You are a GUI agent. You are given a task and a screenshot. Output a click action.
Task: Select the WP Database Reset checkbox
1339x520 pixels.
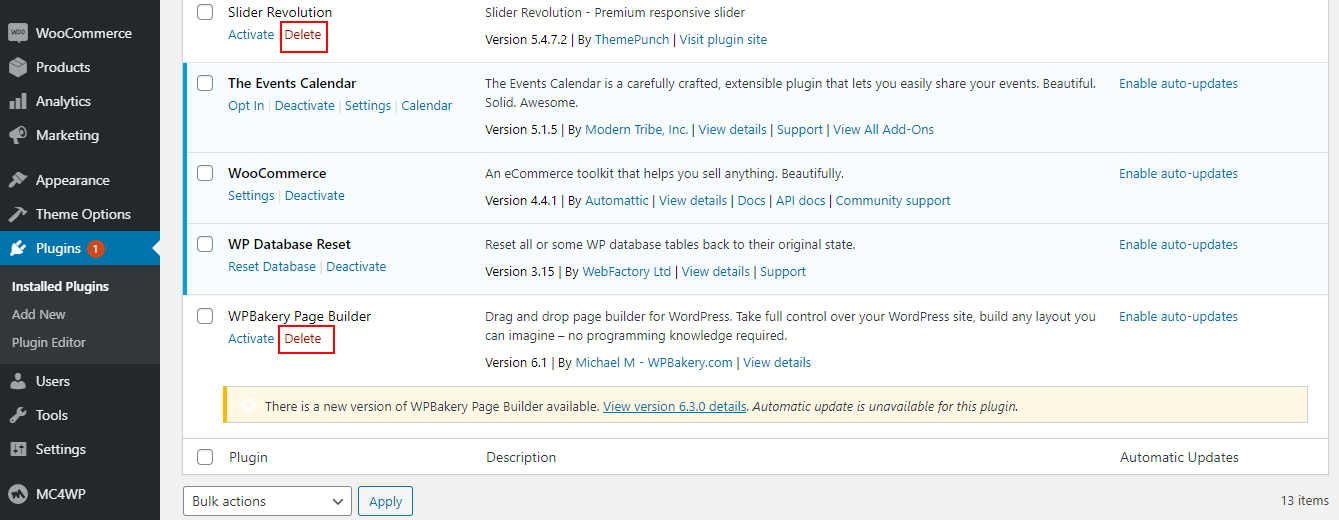pos(205,244)
